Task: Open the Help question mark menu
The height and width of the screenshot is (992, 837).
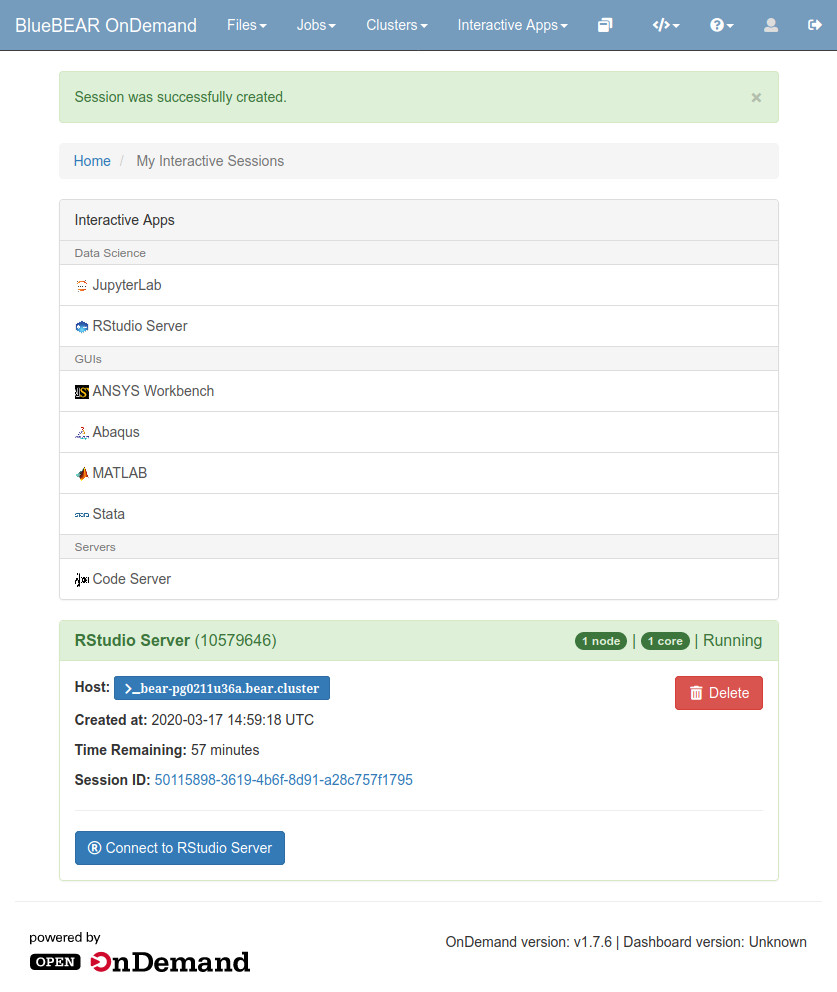Action: (x=721, y=25)
